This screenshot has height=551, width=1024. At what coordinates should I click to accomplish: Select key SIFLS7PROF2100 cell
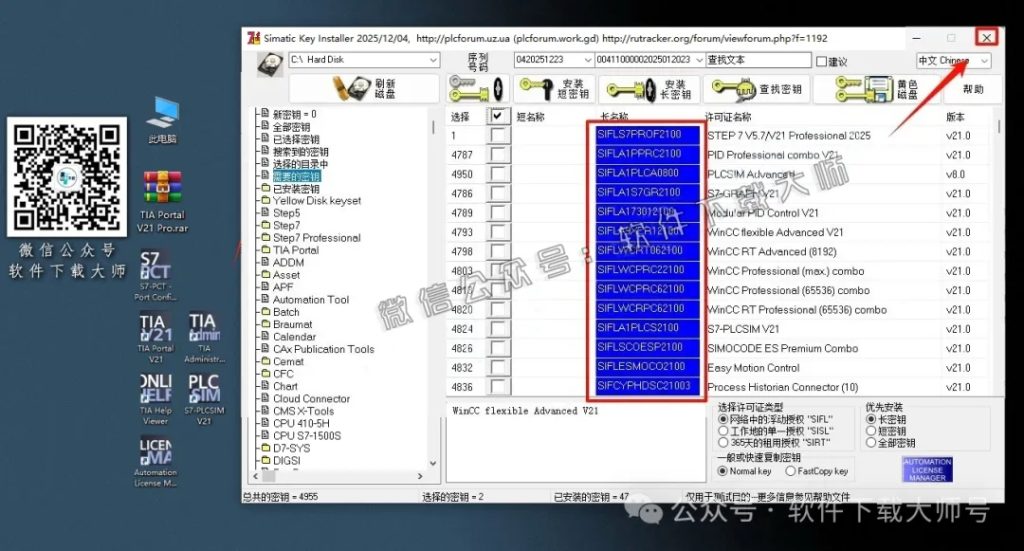647,134
